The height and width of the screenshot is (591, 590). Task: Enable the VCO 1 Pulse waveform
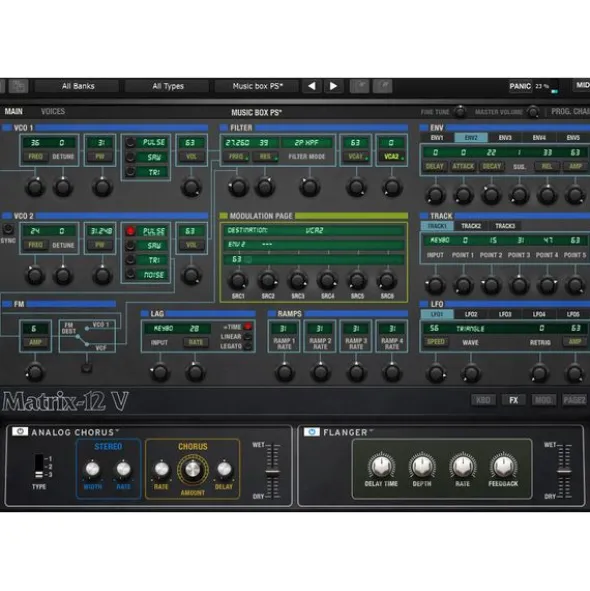click(130, 142)
